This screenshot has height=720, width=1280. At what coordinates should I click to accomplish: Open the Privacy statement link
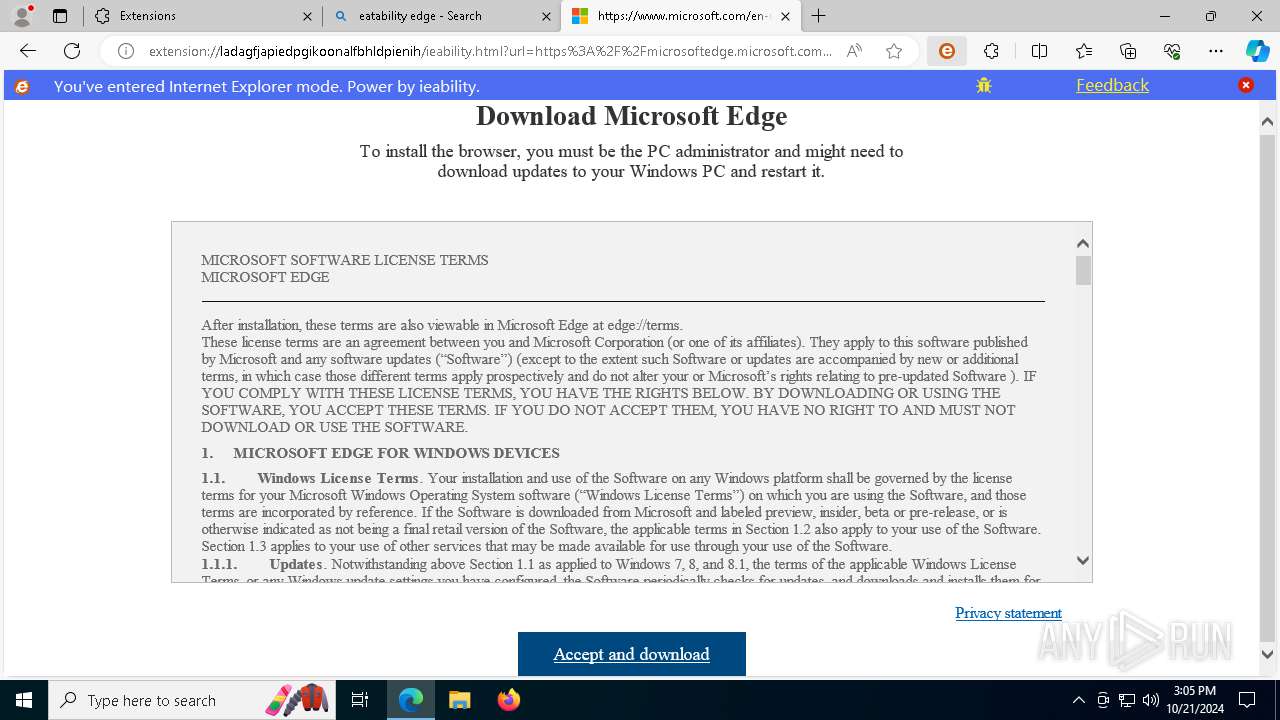click(1008, 613)
